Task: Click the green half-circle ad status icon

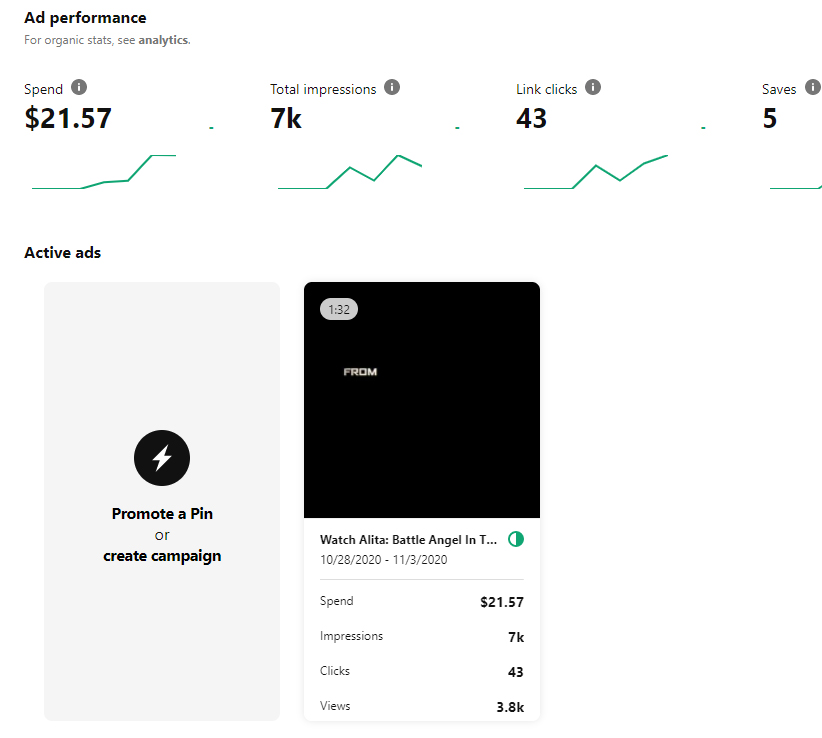Action: pyautogui.click(x=516, y=539)
